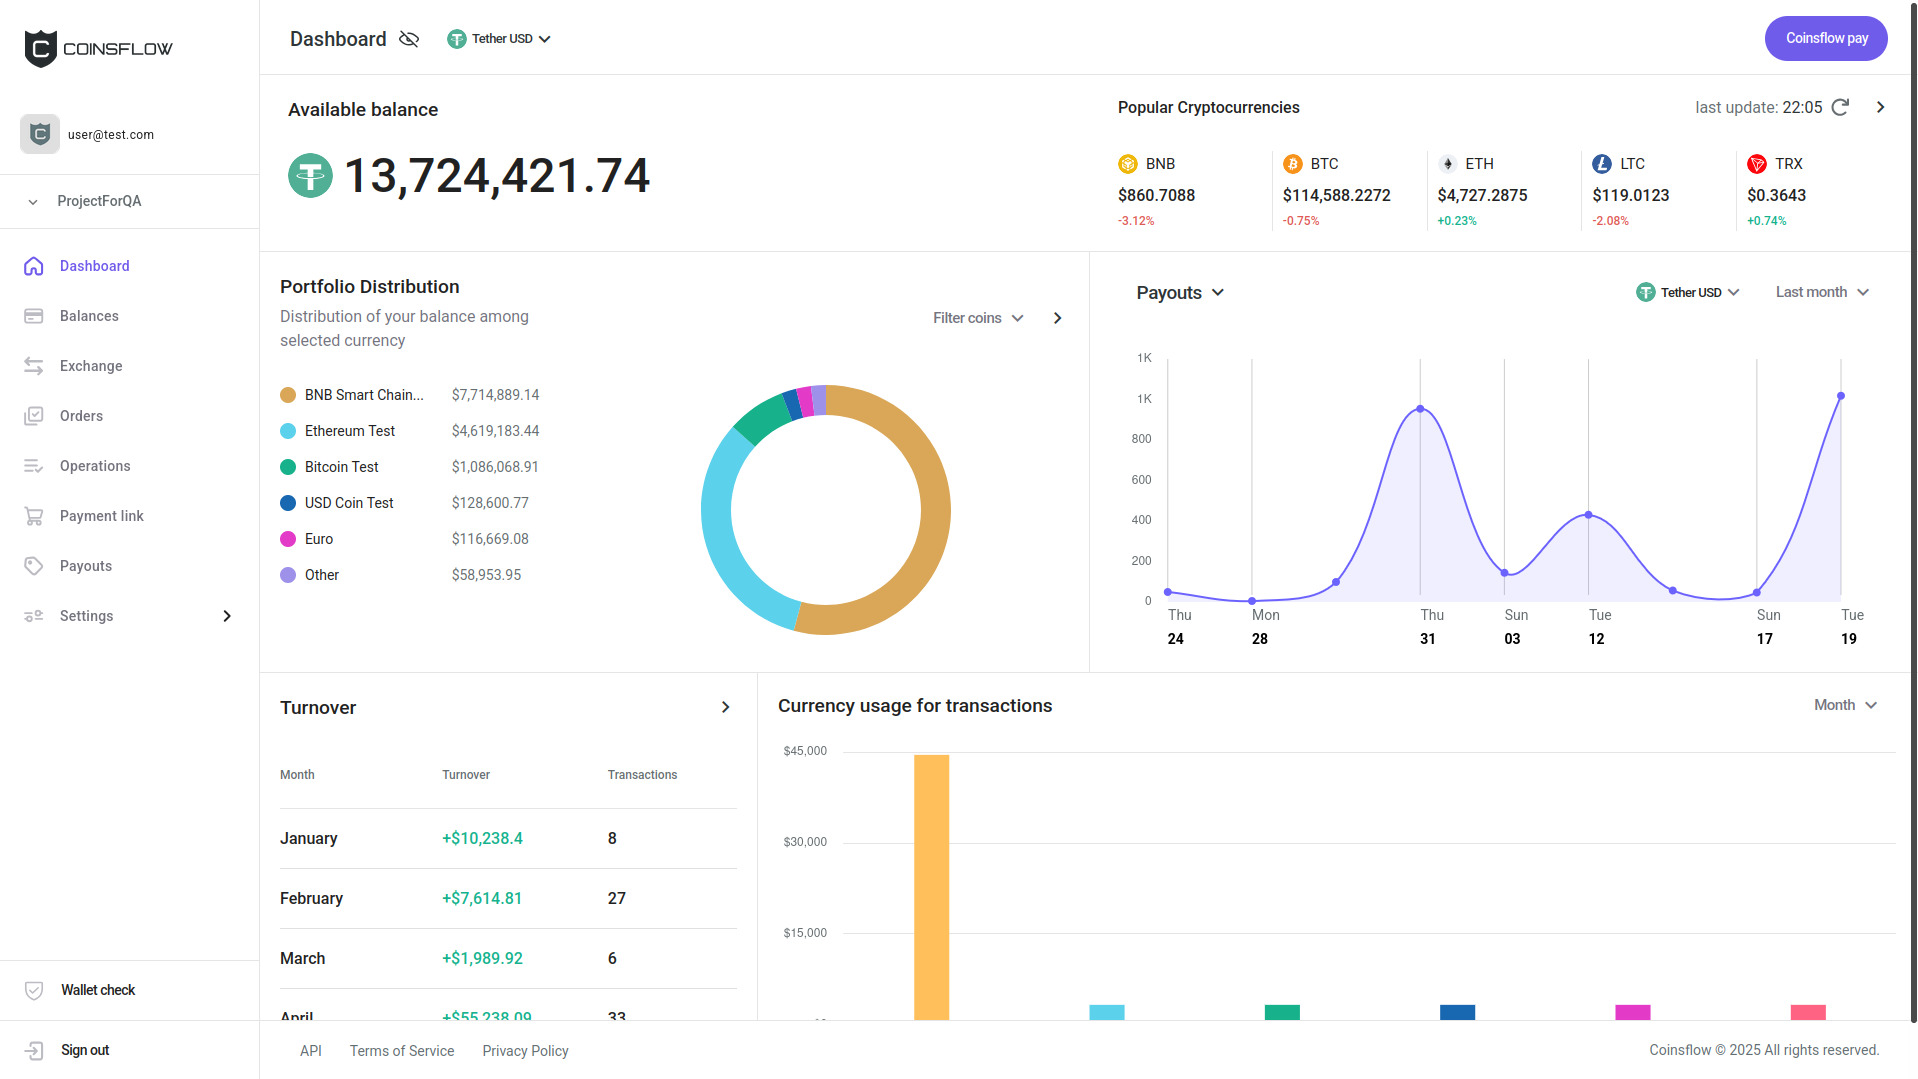
Task: Open the Balances menu item
Action: (x=89, y=316)
